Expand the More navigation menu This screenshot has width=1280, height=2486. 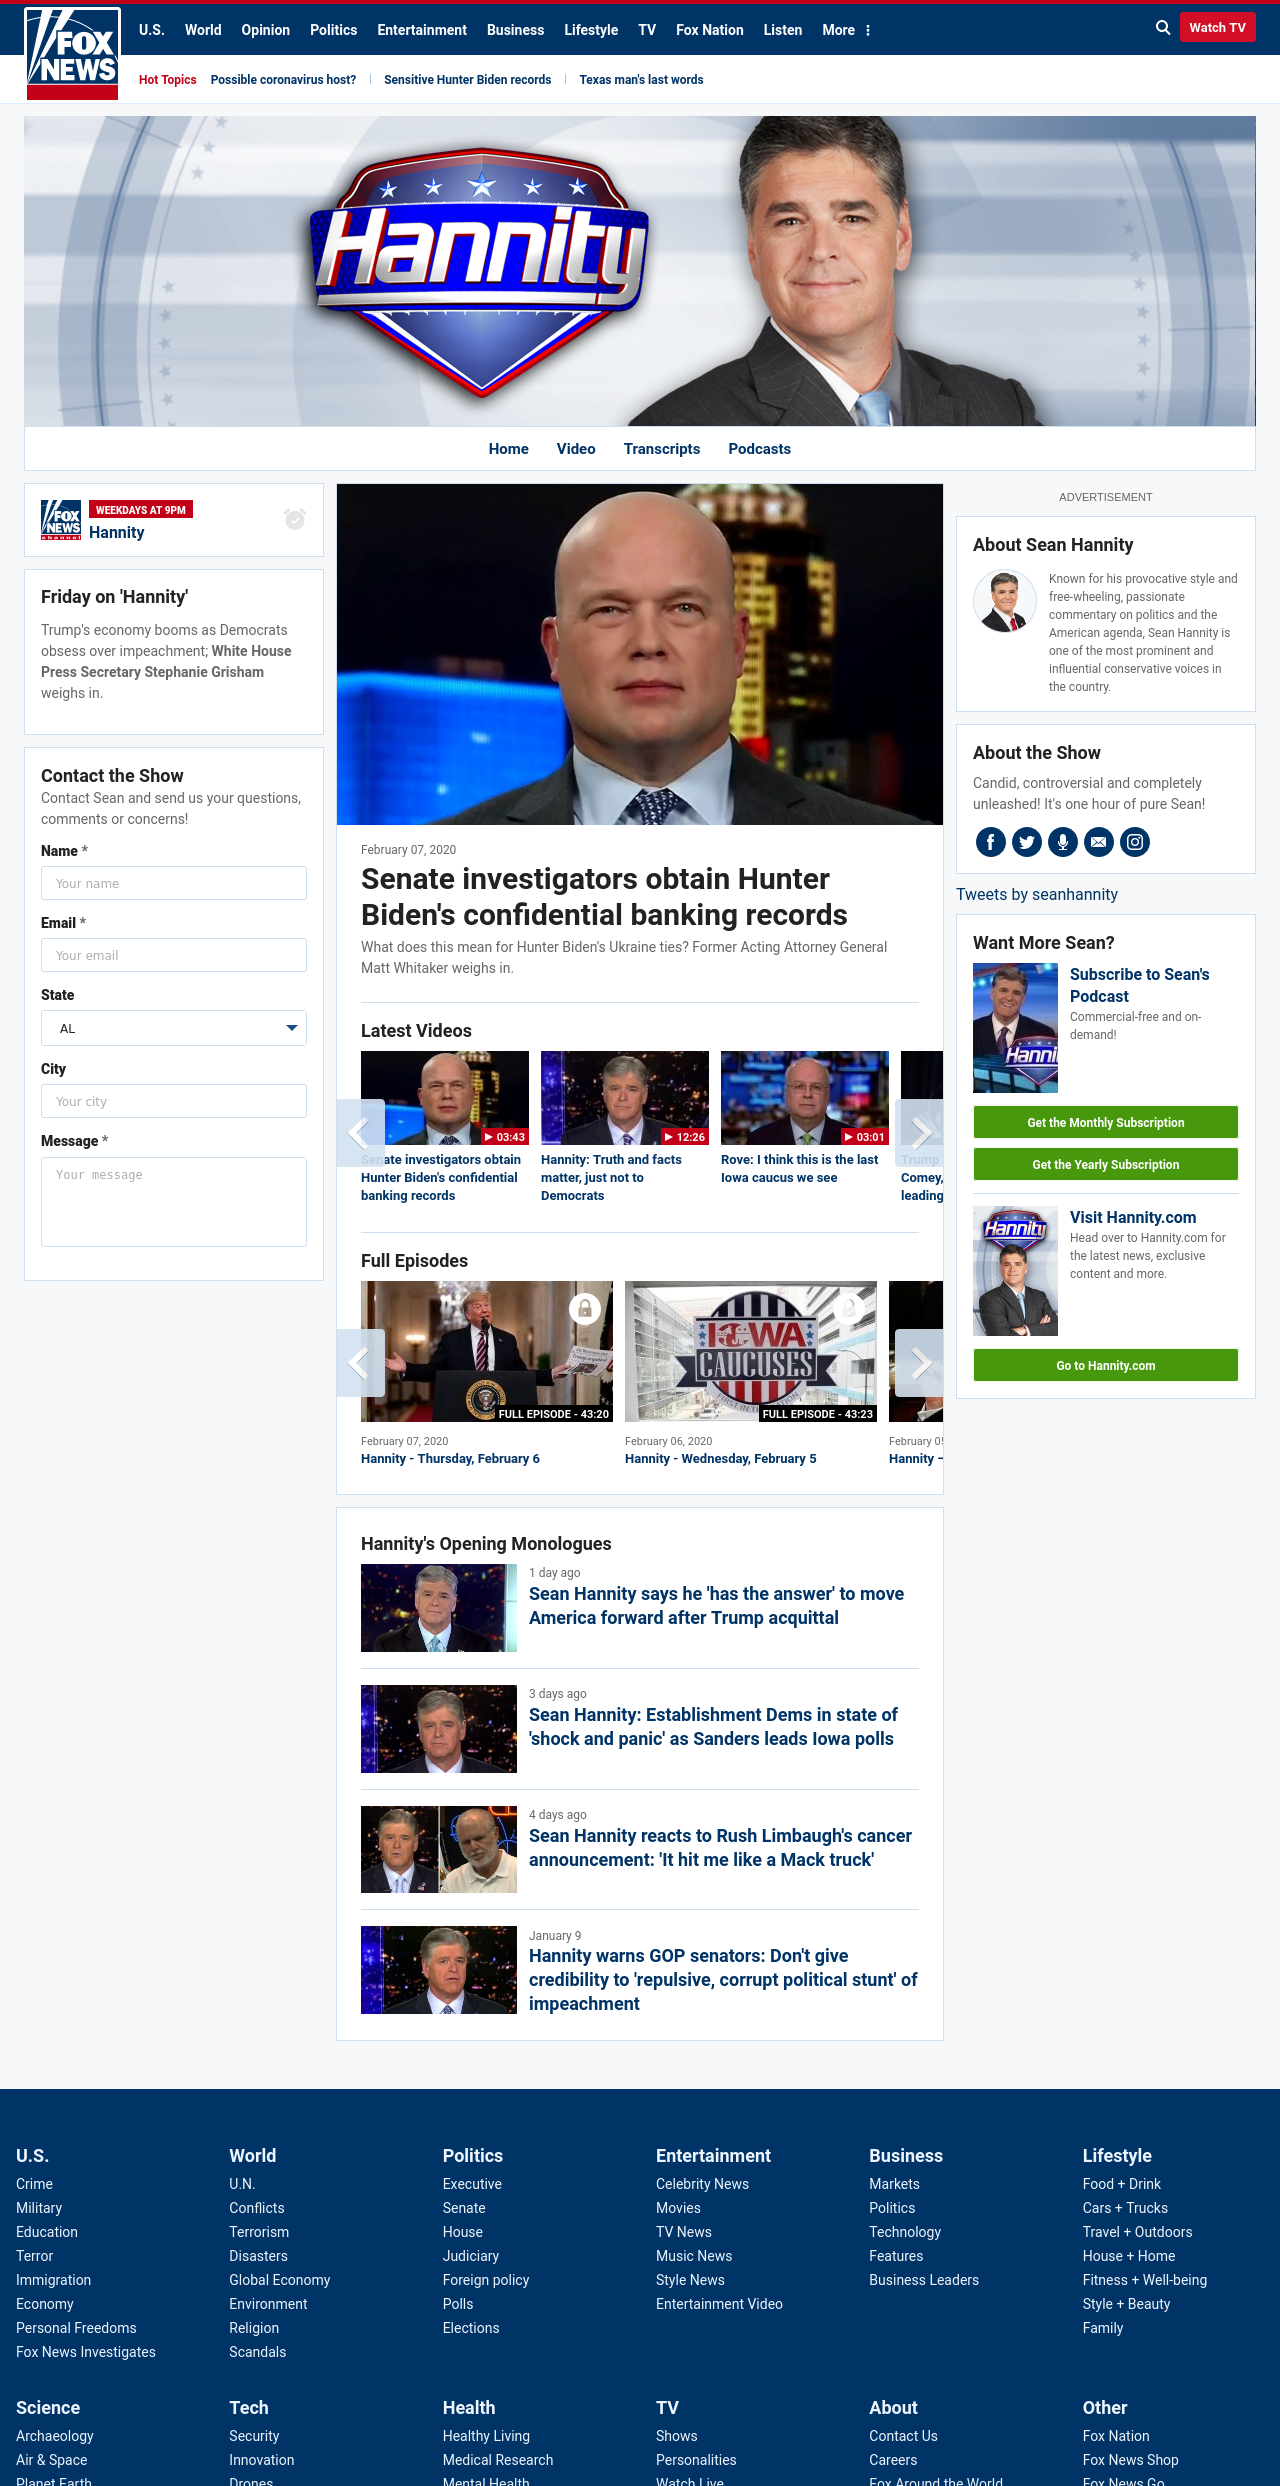[846, 30]
